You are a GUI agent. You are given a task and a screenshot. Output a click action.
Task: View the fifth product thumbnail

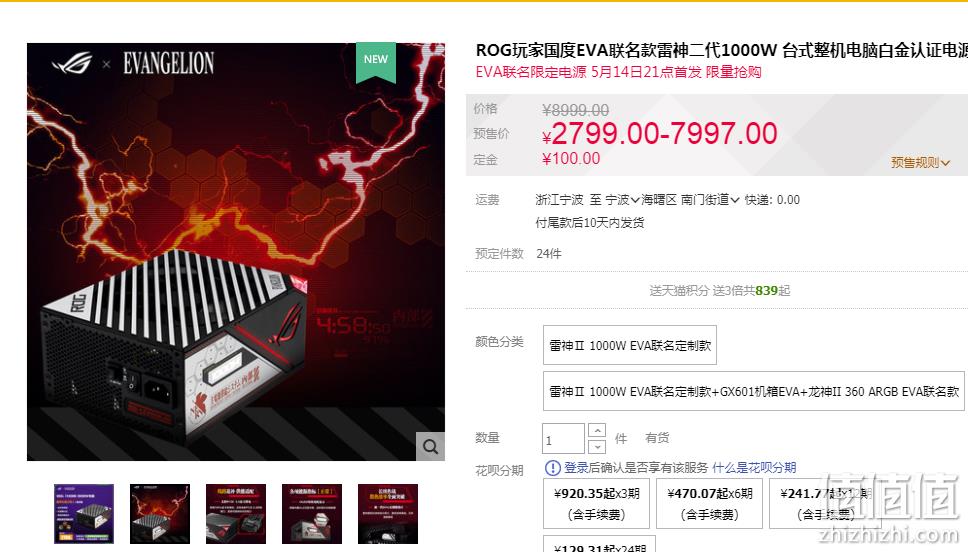[x=388, y=514]
